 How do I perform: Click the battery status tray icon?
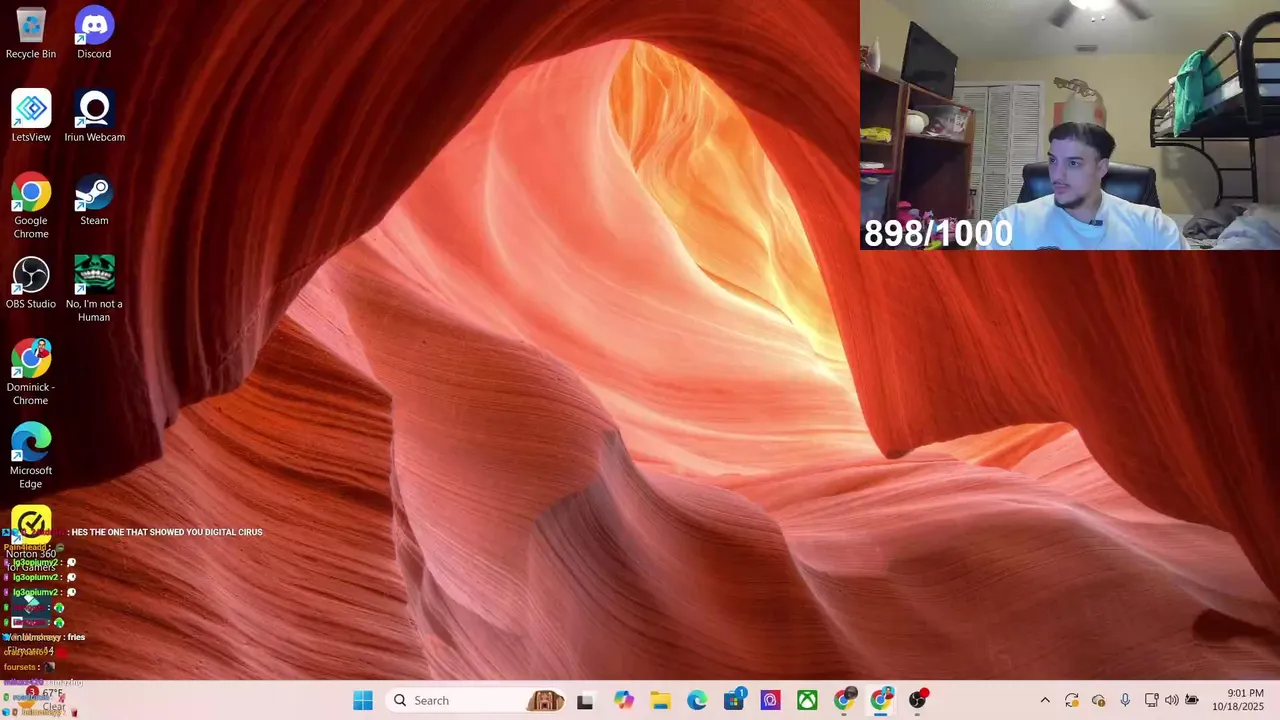point(1191,700)
